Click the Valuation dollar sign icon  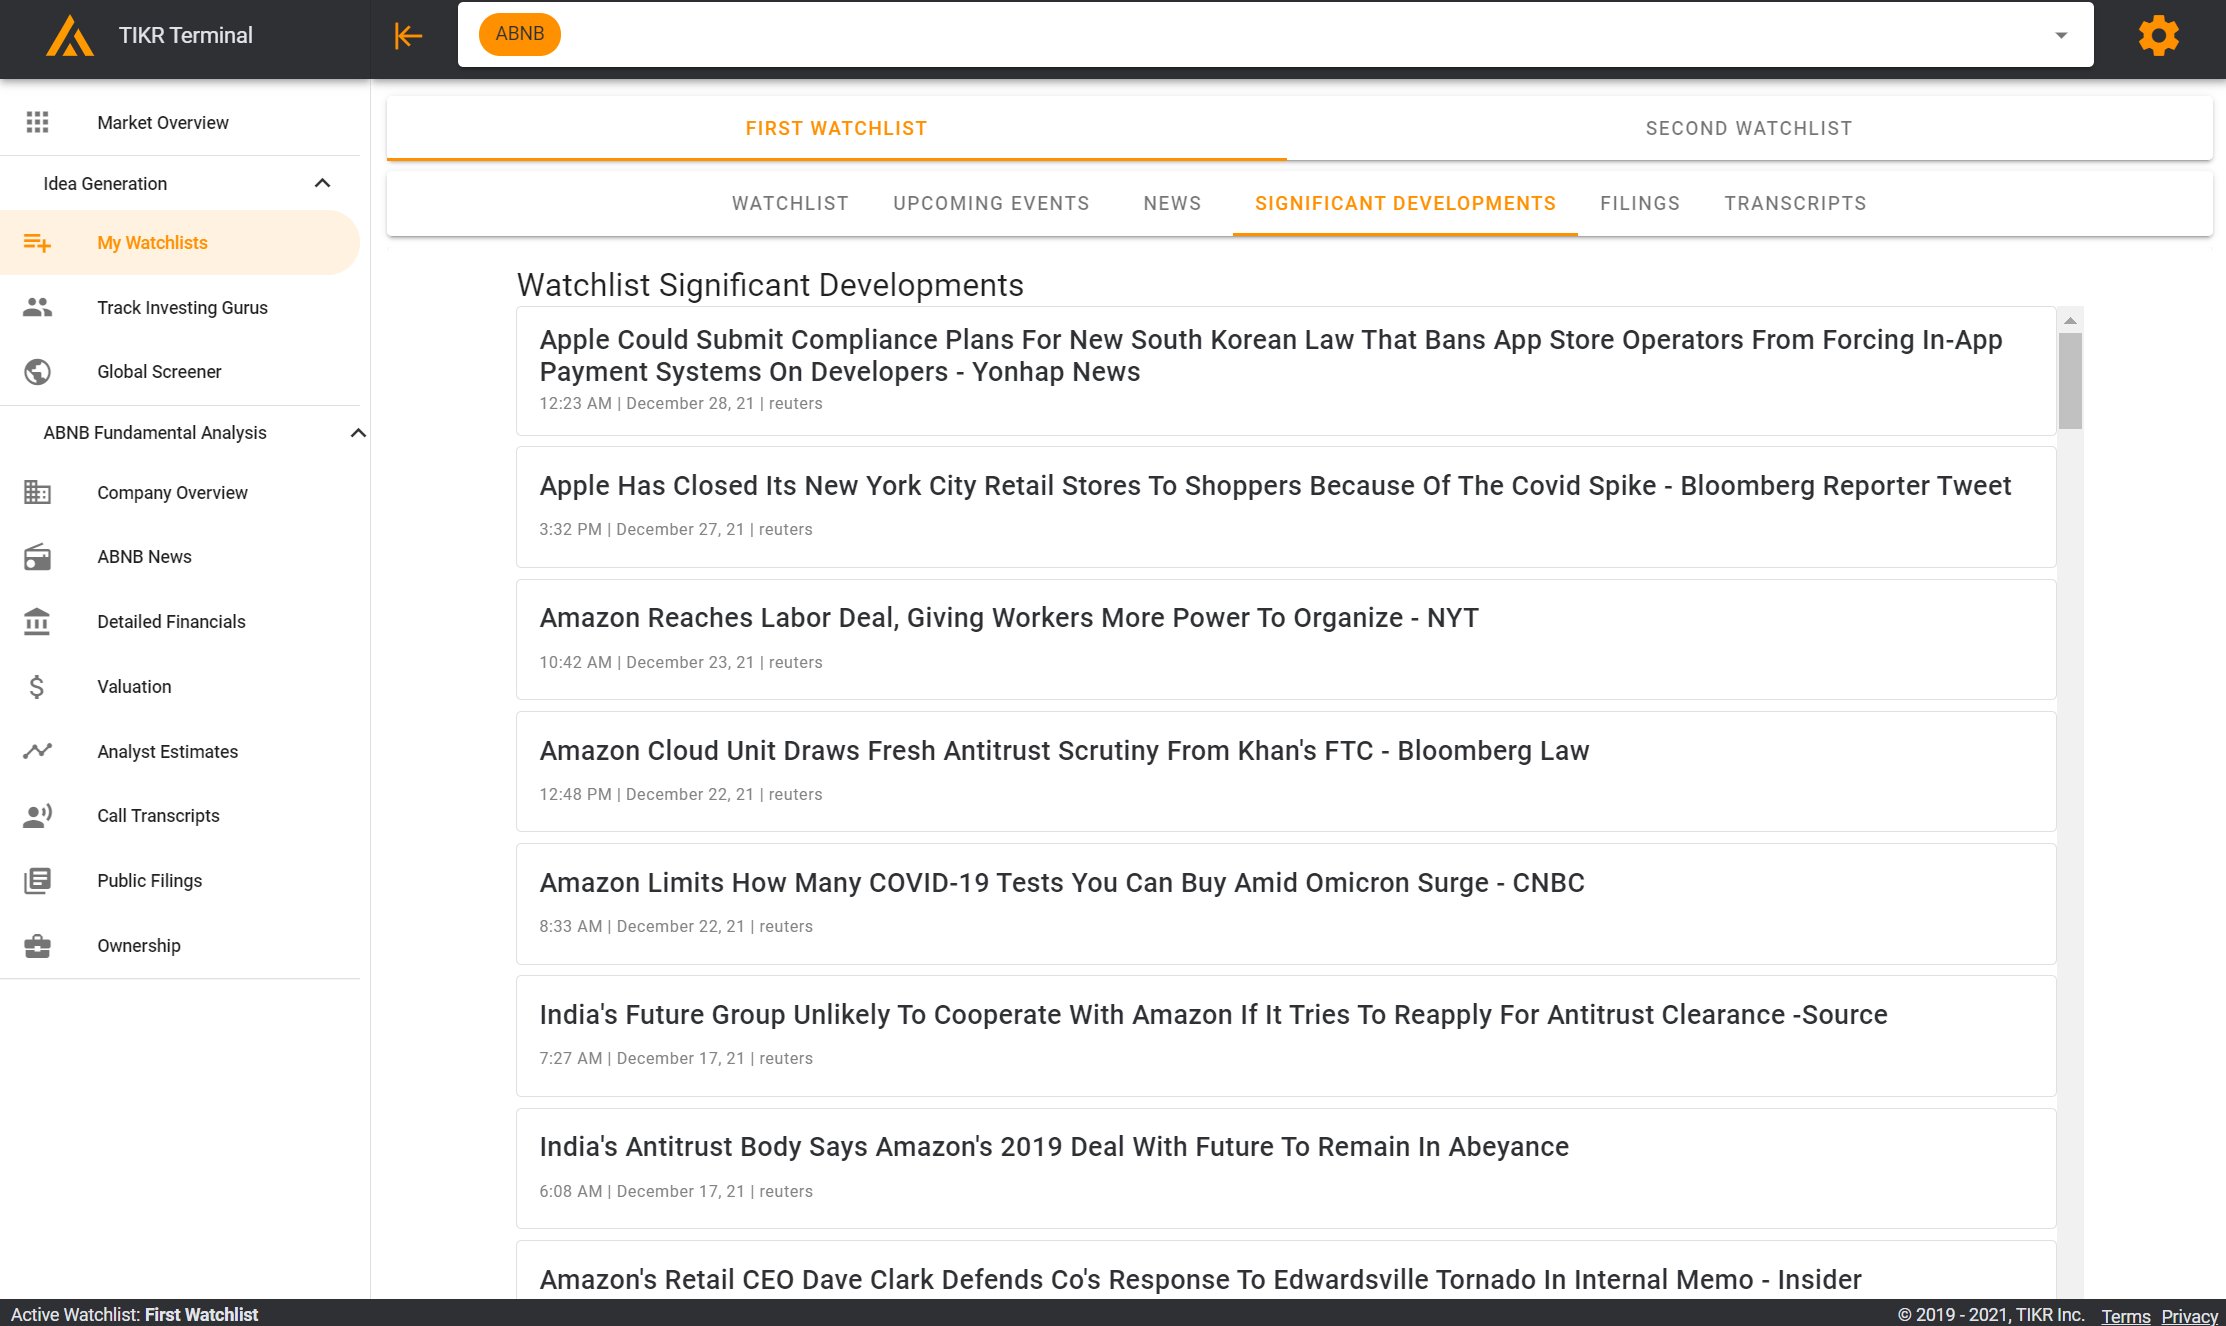point(37,686)
